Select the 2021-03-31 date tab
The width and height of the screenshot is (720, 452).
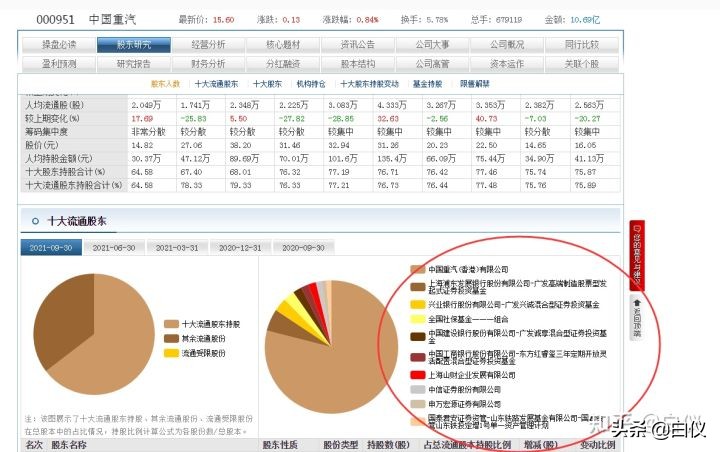(177, 248)
